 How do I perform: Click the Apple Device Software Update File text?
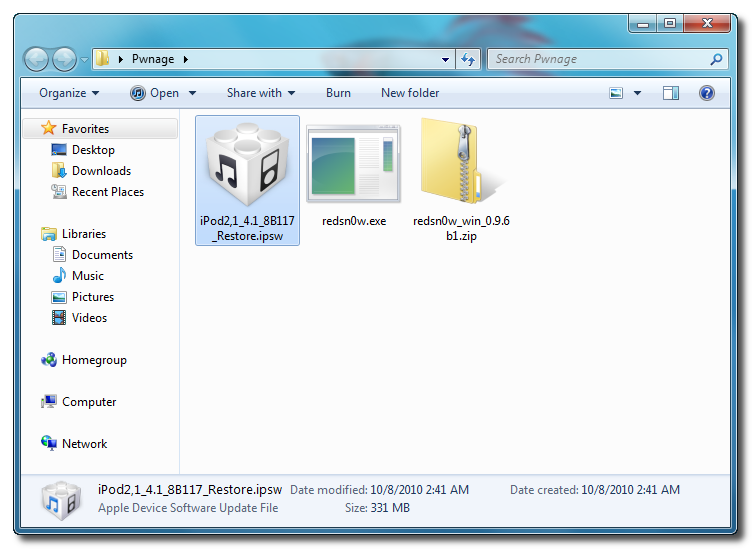coord(188,508)
